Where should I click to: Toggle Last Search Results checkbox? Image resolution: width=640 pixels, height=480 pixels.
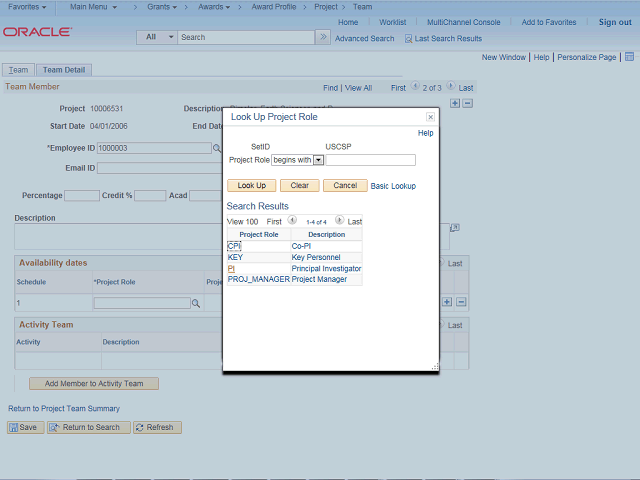point(408,38)
